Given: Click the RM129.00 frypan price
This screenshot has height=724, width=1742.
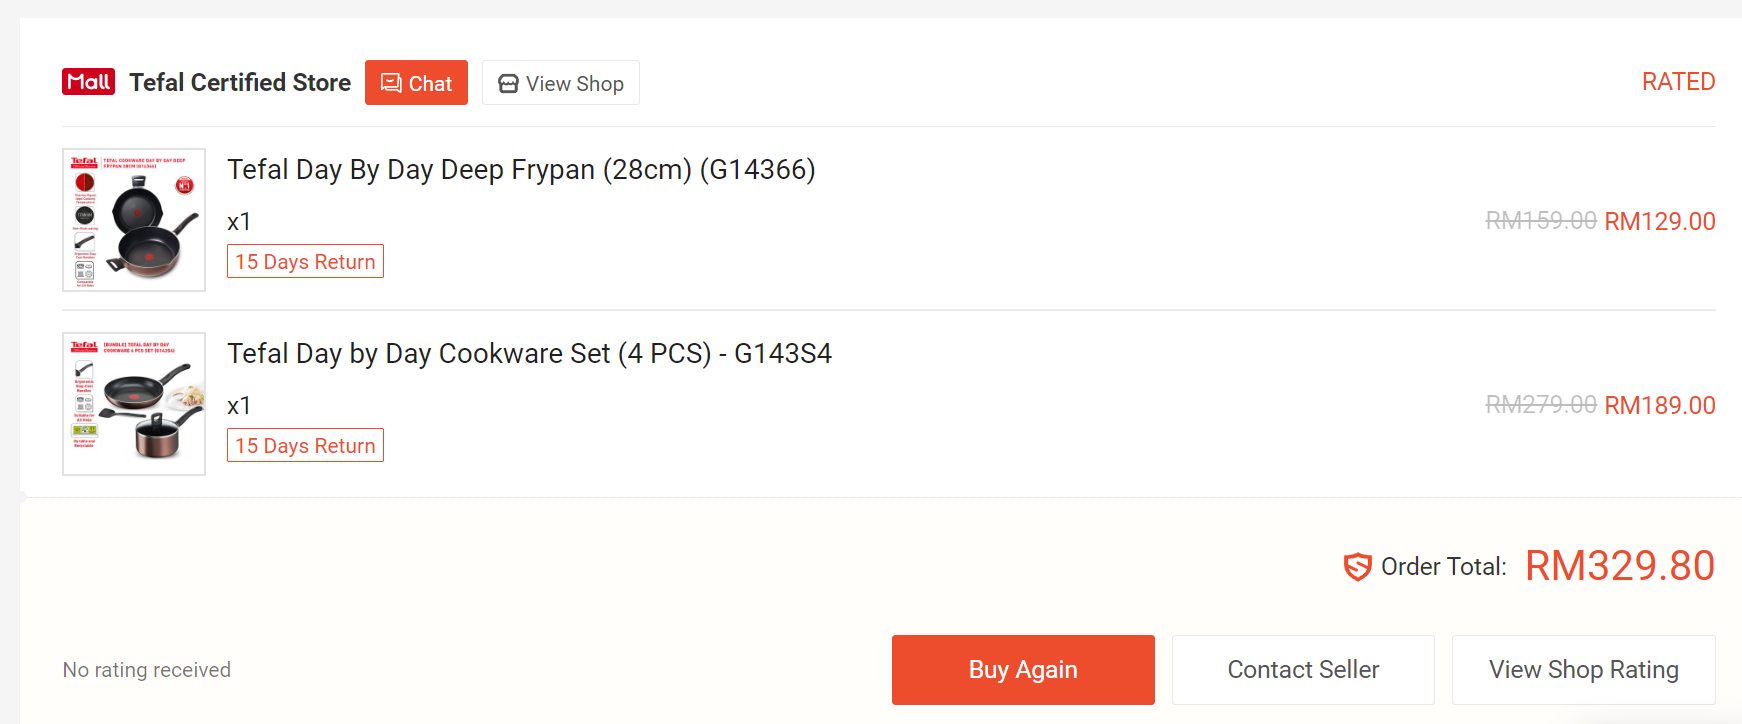Looking at the screenshot, I should pyautogui.click(x=1659, y=222).
